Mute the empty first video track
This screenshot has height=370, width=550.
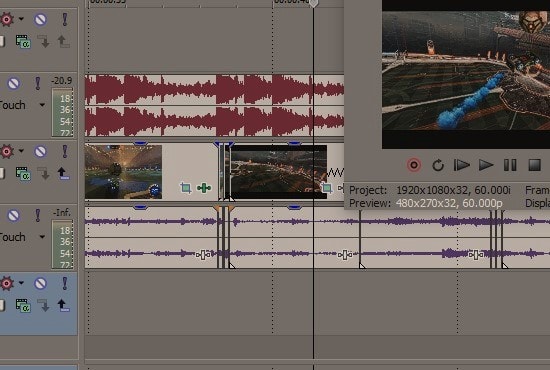(40, 19)
